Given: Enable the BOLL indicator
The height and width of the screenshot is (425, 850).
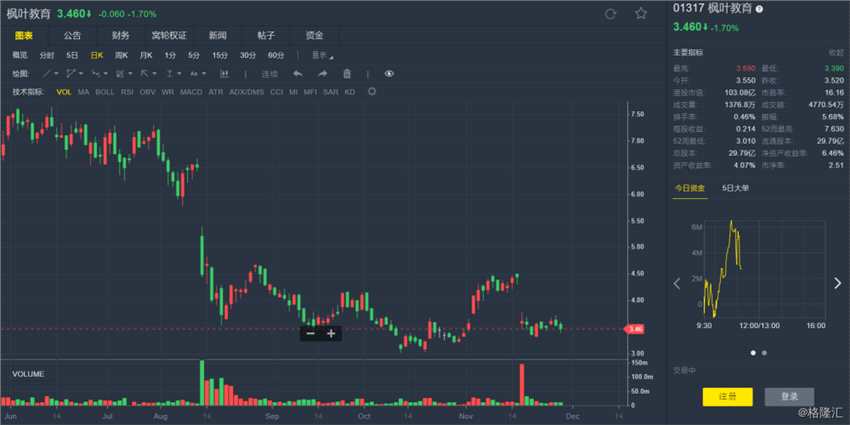Looking at the screenshot, I should 105,92.
